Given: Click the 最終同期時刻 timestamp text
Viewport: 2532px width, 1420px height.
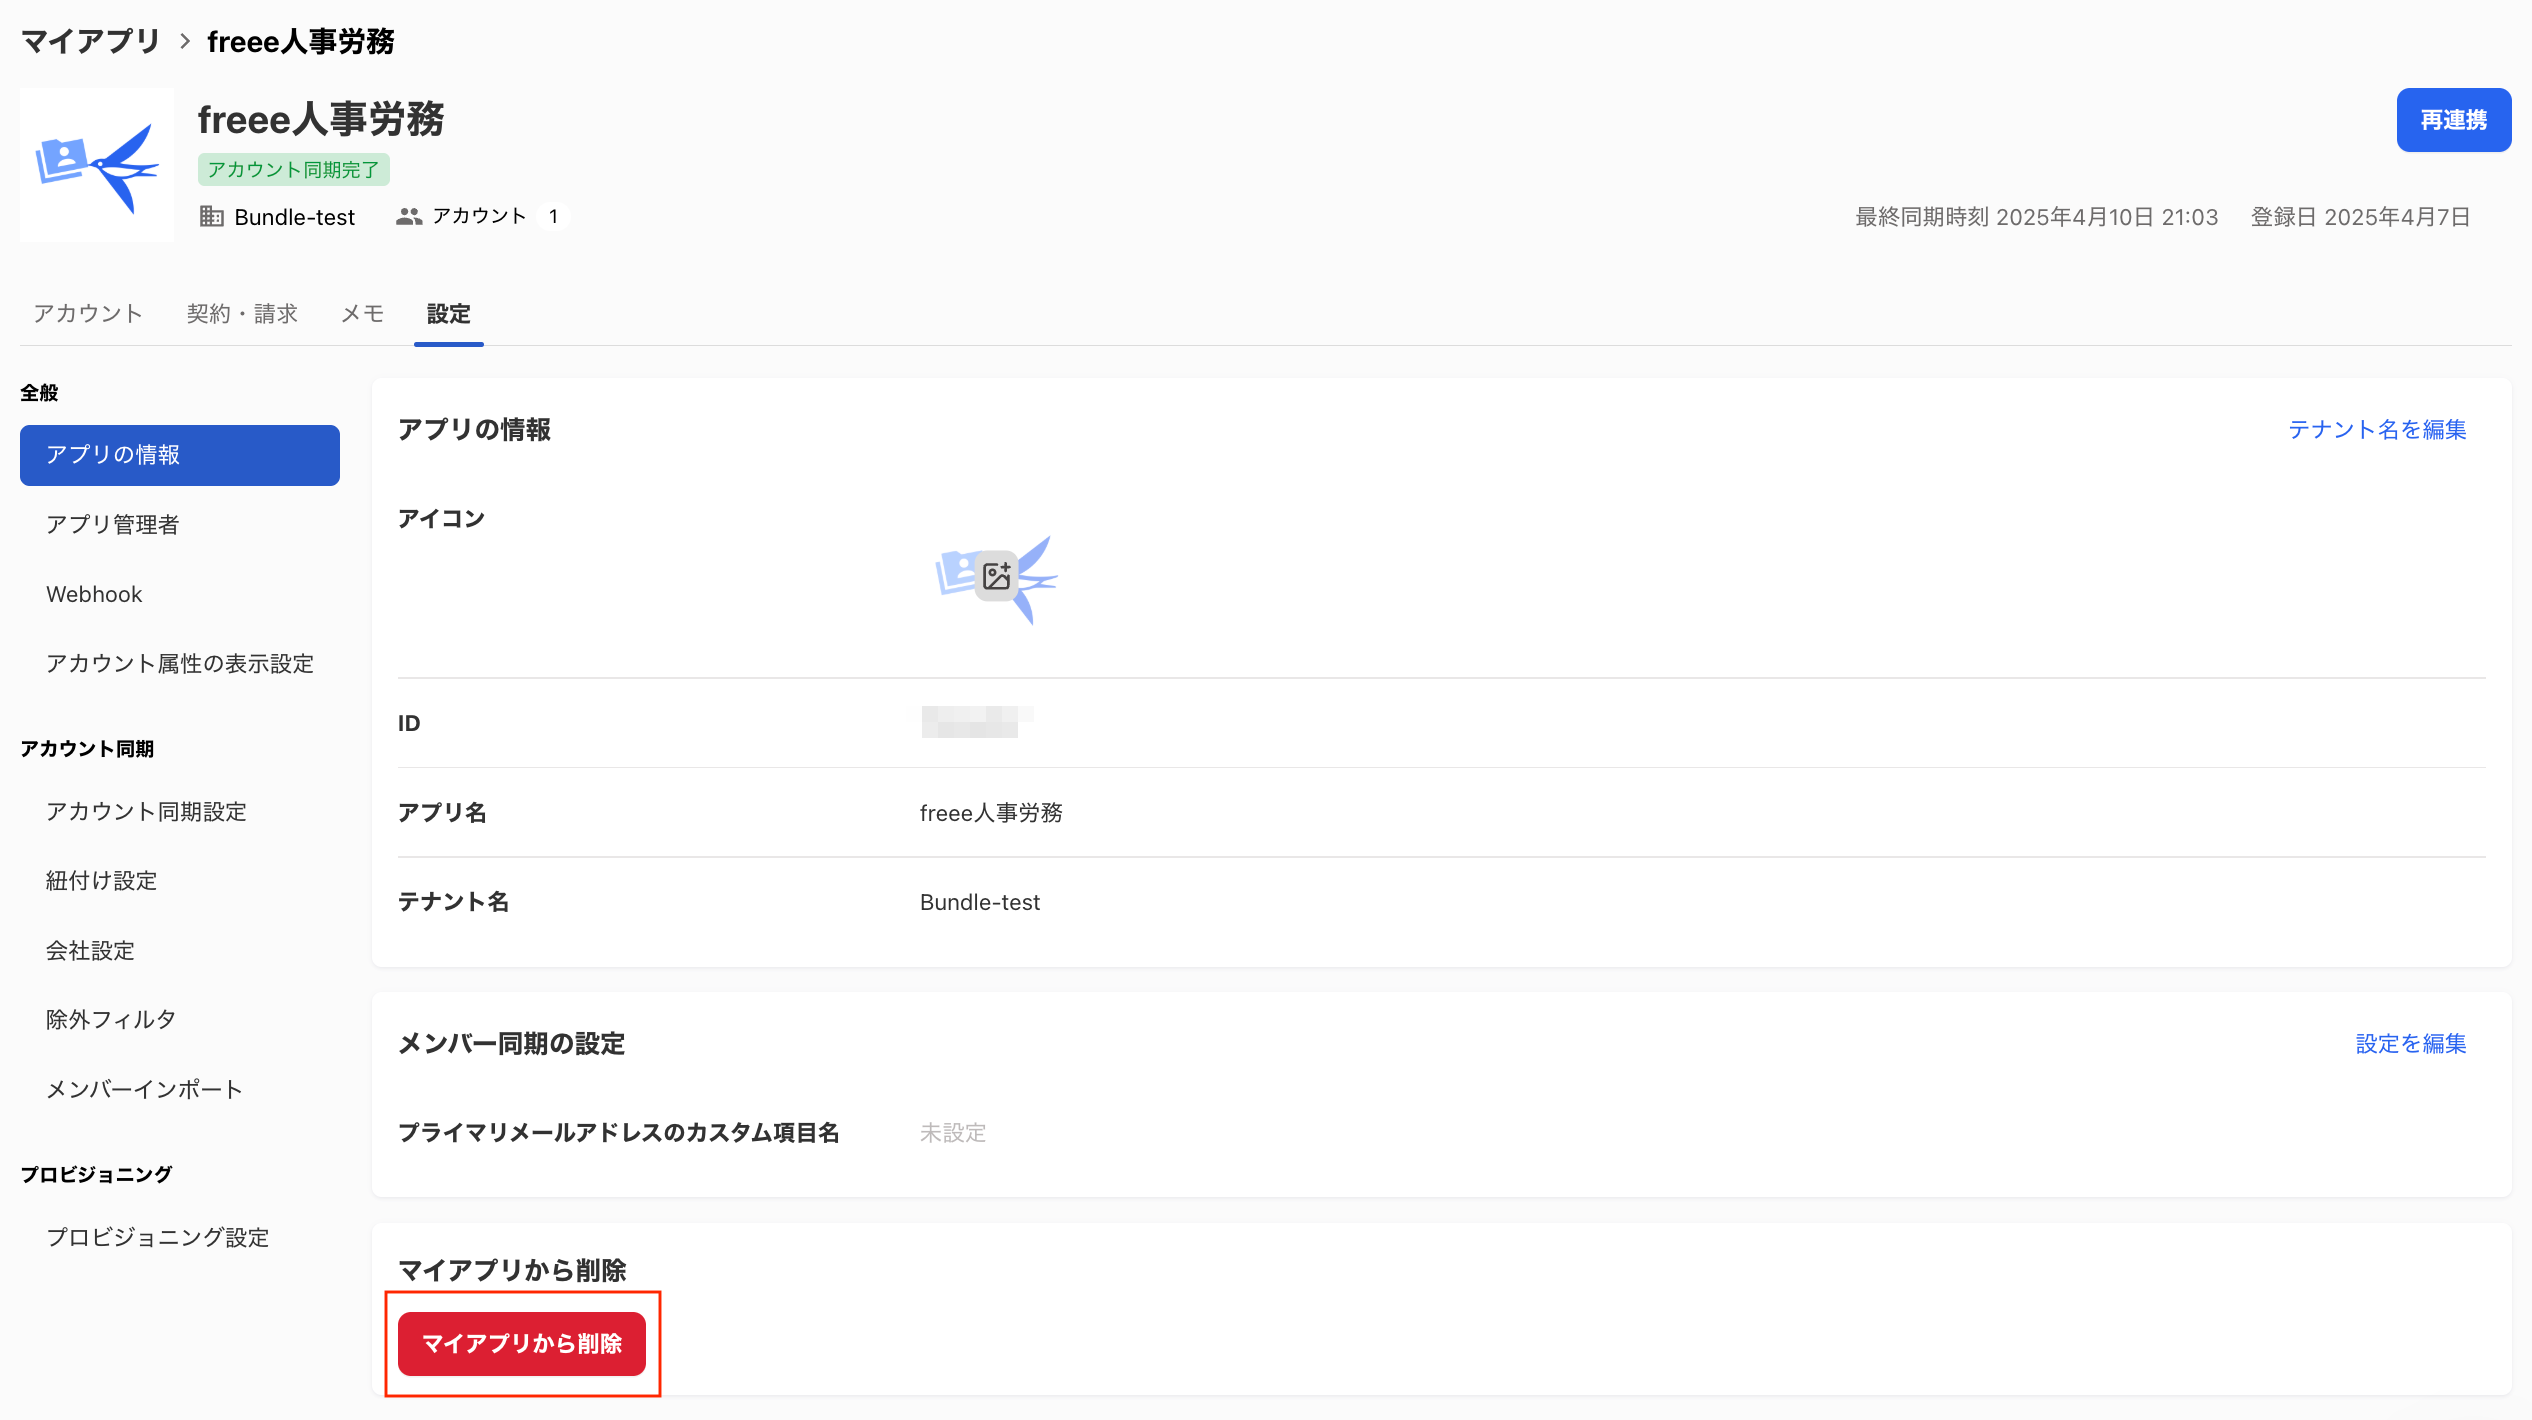Looking at the screenshot, I should (x=2037, y=217).
